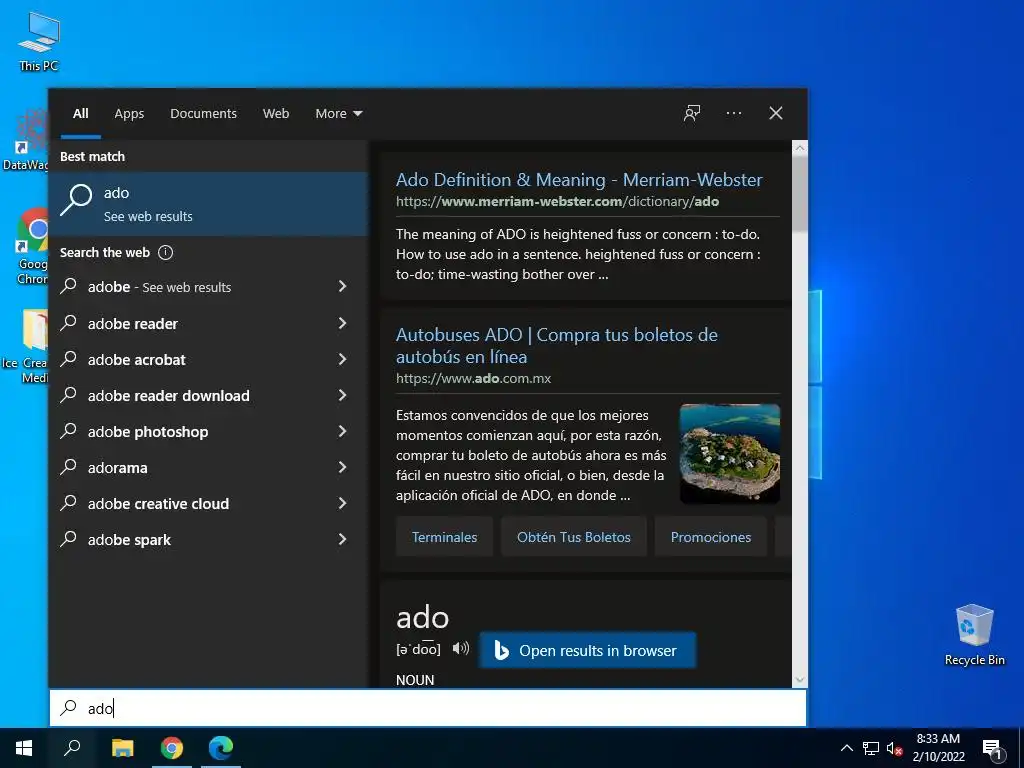1024x768 pixels.
Task: Choose the adobe acrobat search suggestion
Action: click(x=209, y=359)
